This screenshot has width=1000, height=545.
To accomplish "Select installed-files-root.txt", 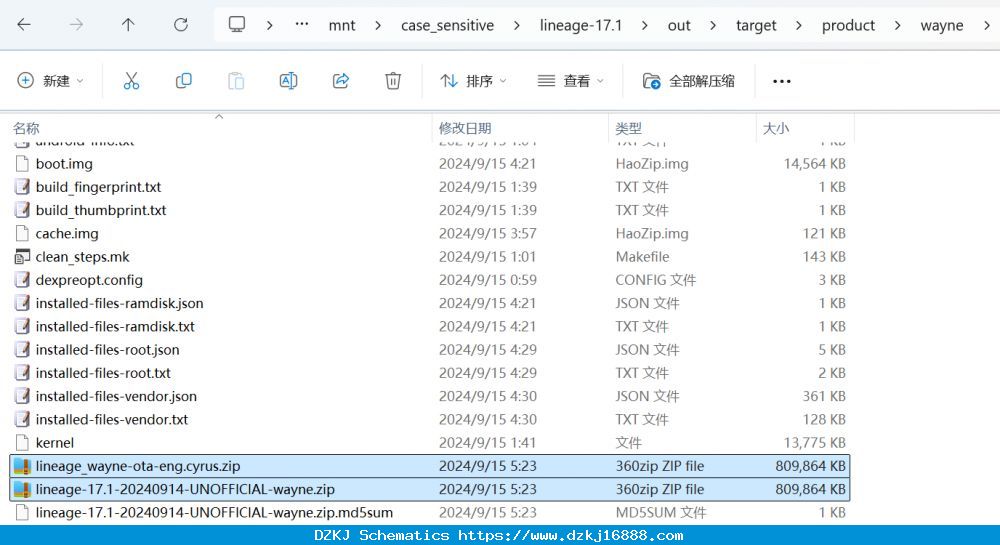I will pos(430,373).
